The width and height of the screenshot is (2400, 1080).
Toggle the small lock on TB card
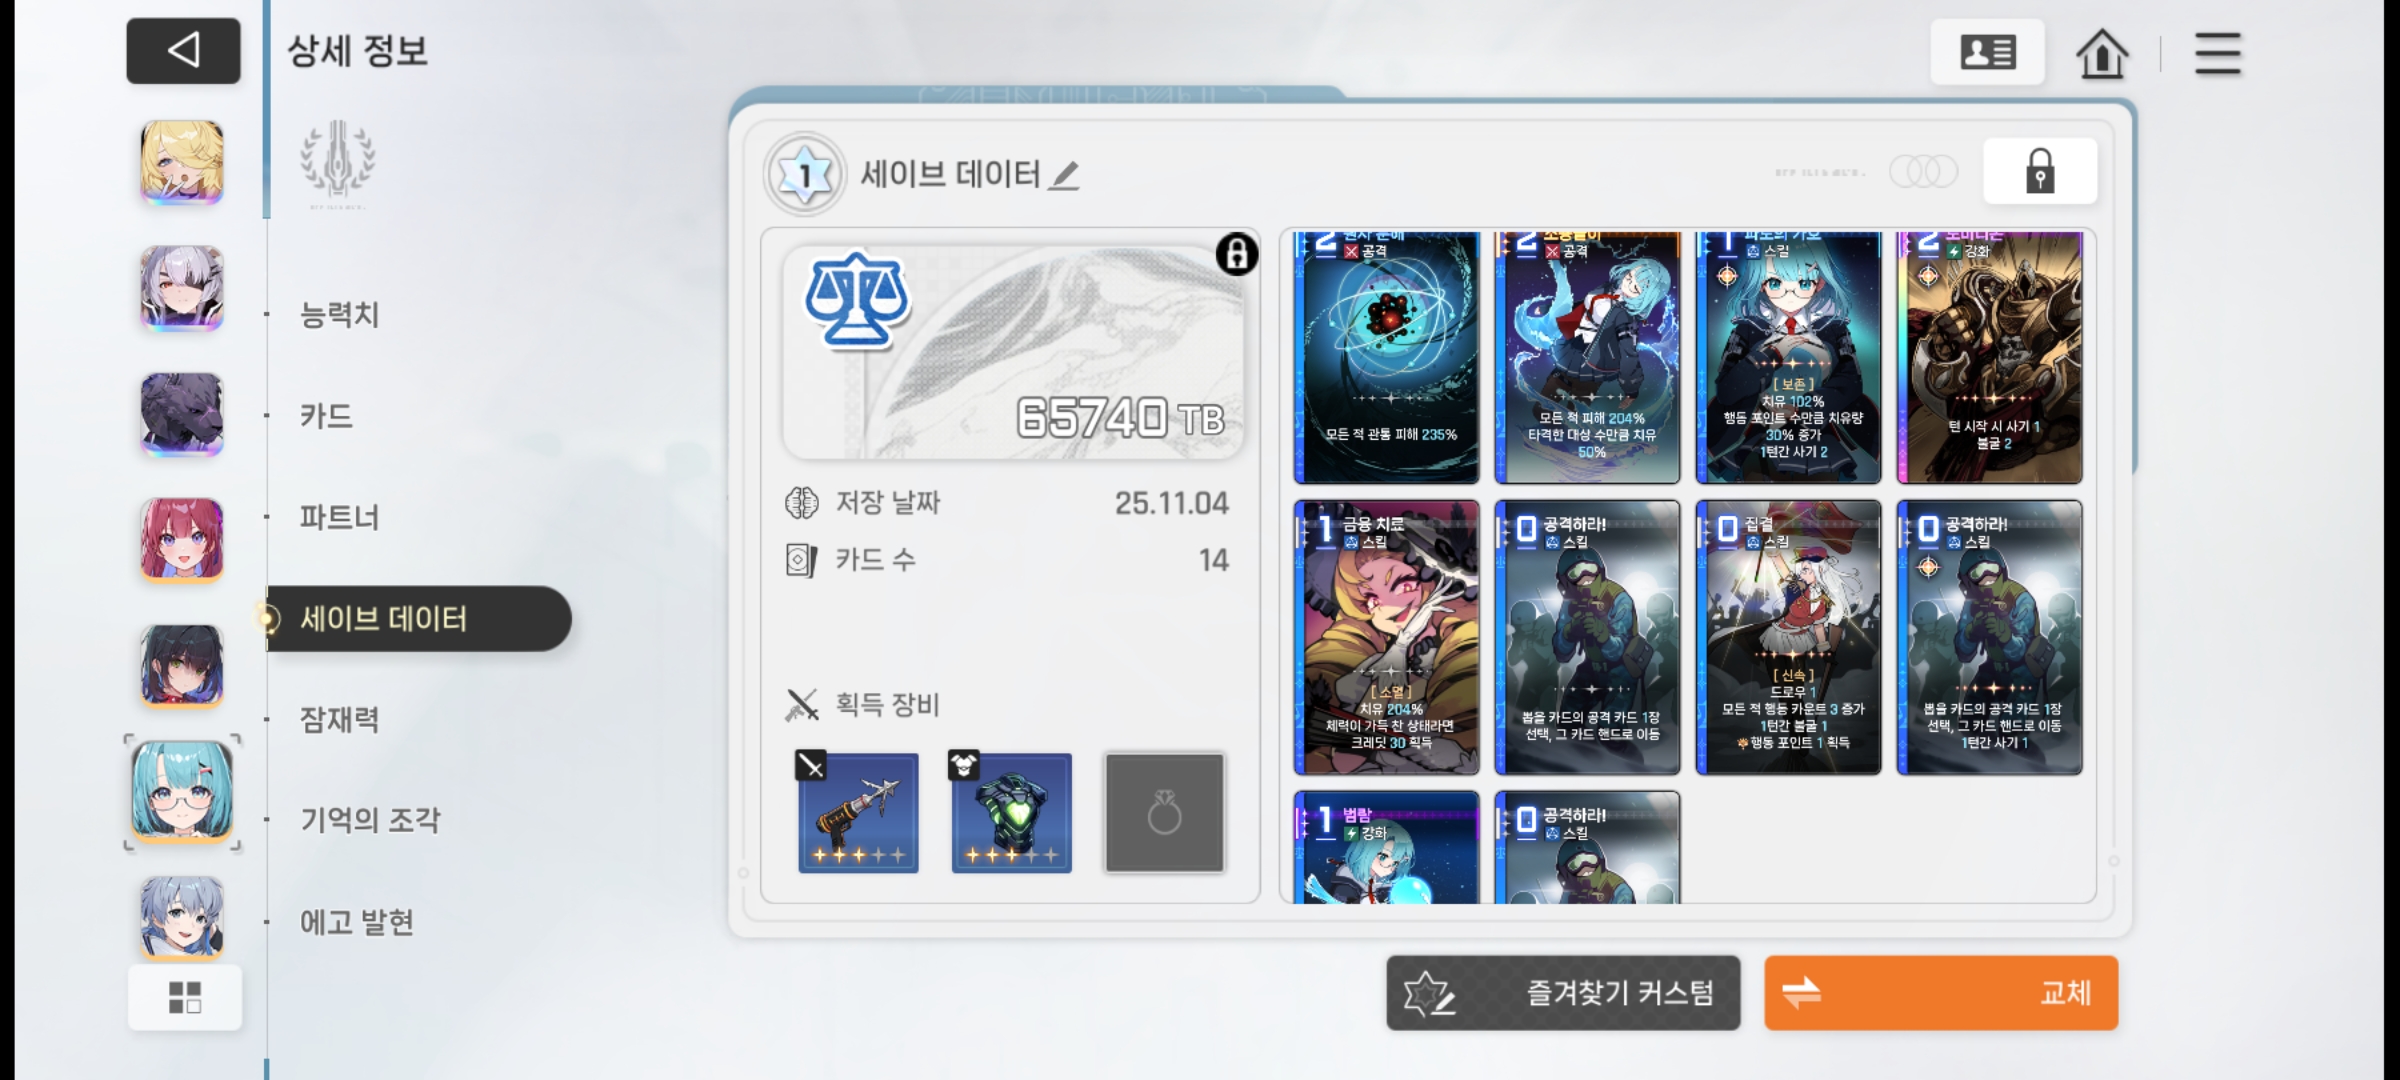click(x=1237, y=254)
